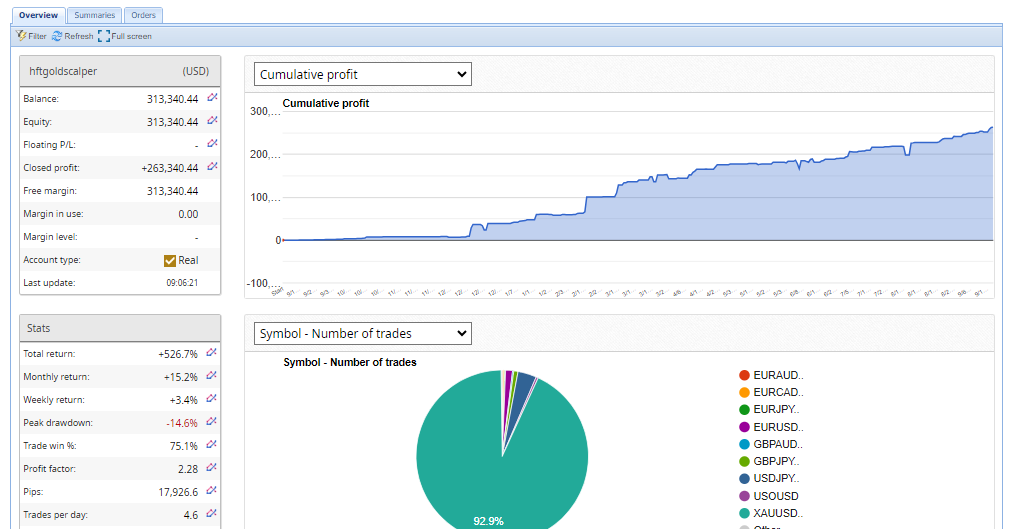Open the Filter tool
Viewport: 1019px width, 529px height.
pyautogui.click(x=32, y=36)
